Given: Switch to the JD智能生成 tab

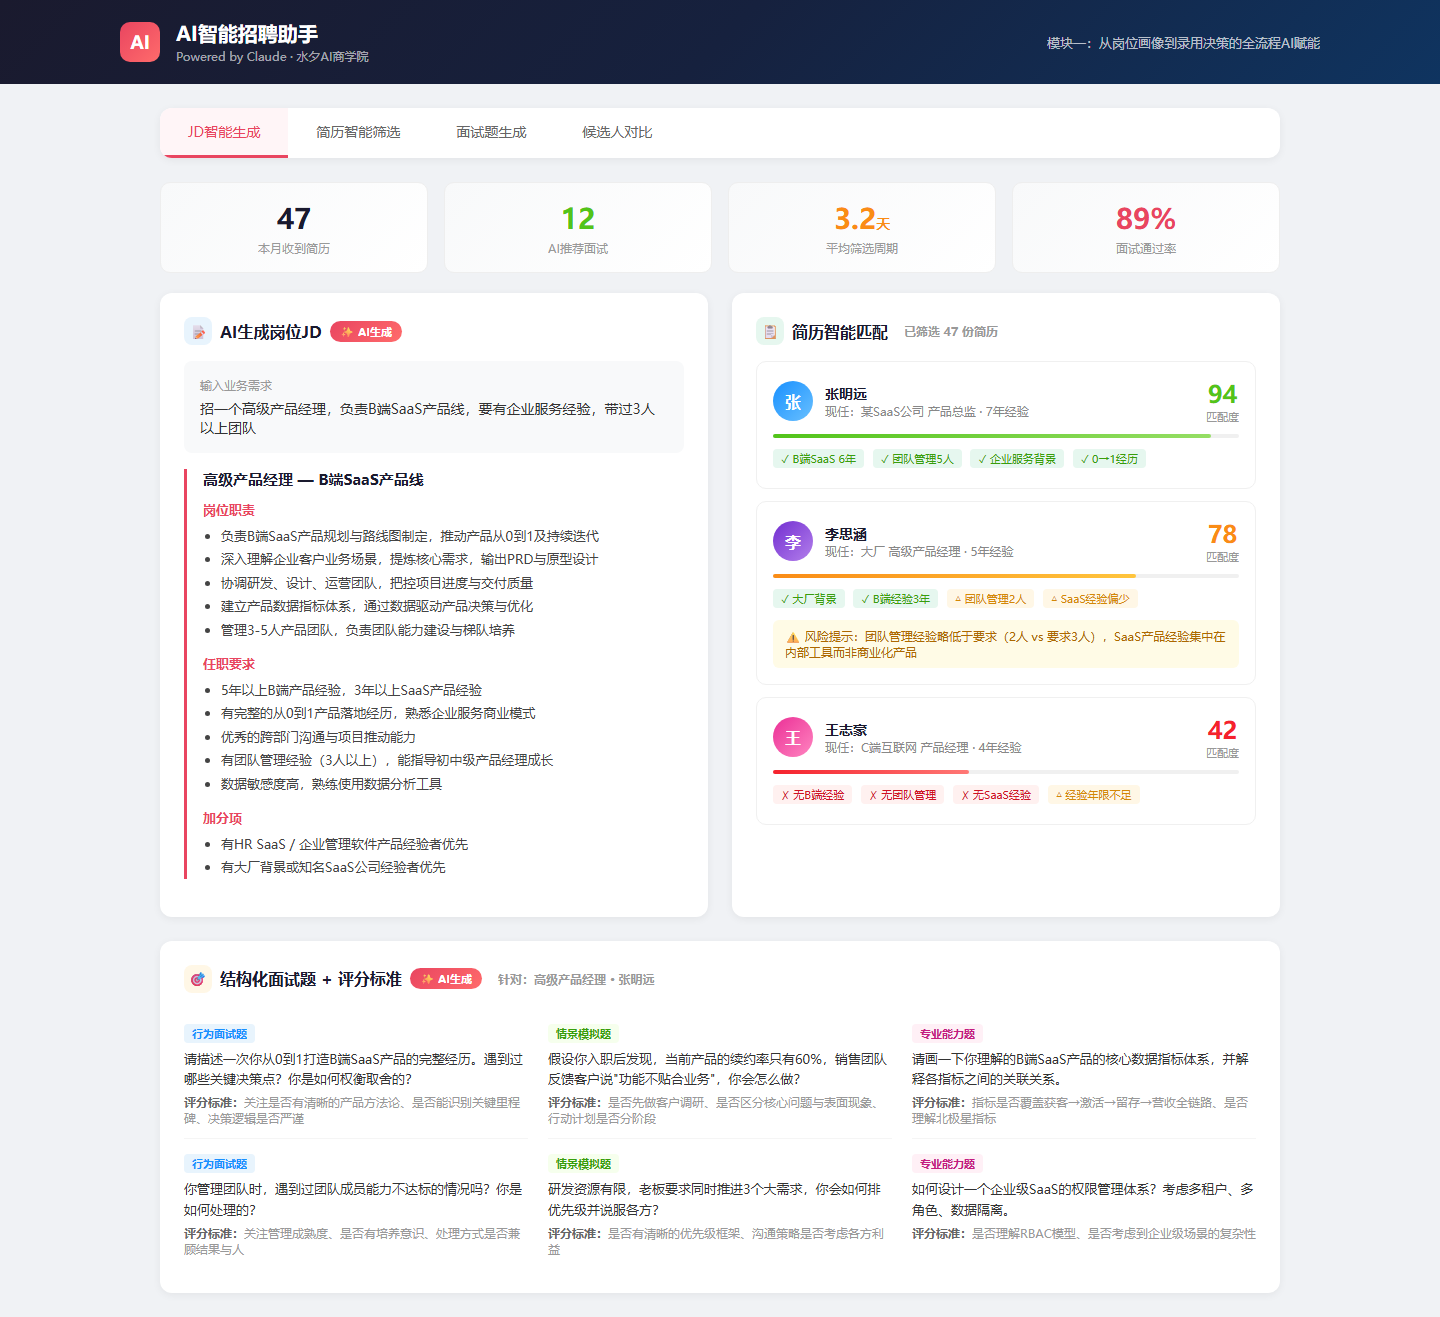Looking at the screenshot, I should point(224,132).
